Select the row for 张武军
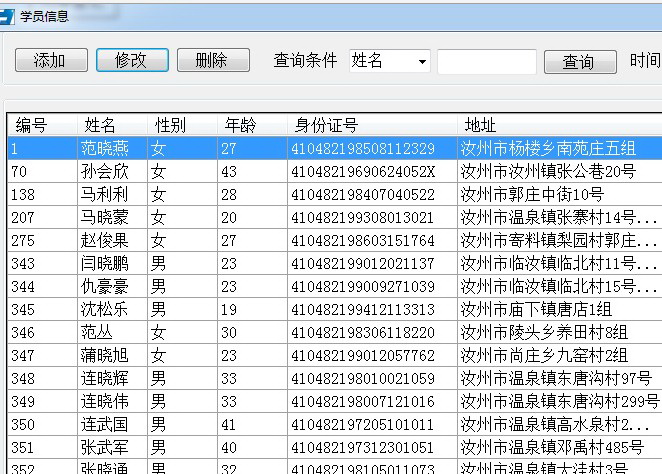The height and width of the screenshot is (474, 662). click(x=335, y=447)
